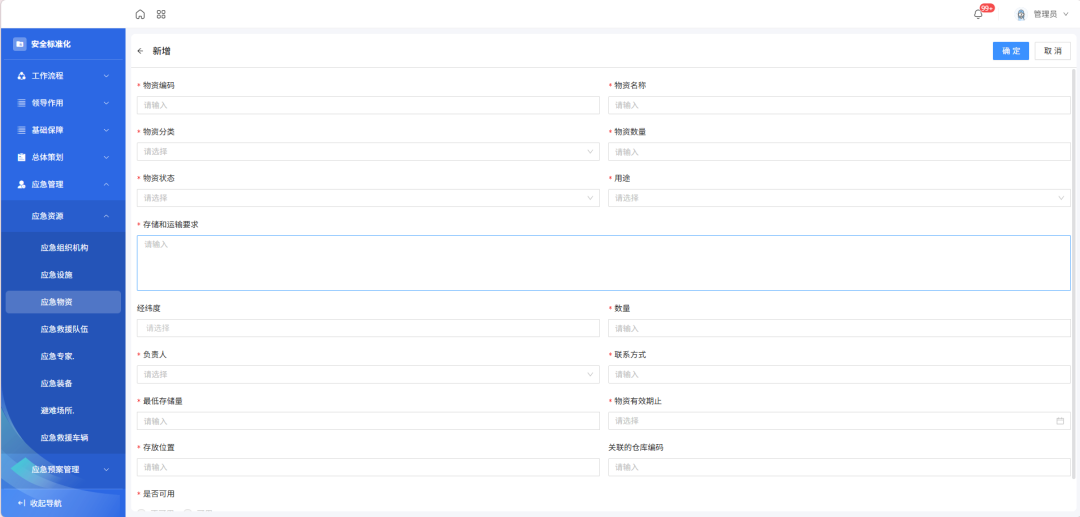Screen dimensions: 1080x517
Task: Click the 收起导航 collapse arrow icon
Action: point(21,503)
